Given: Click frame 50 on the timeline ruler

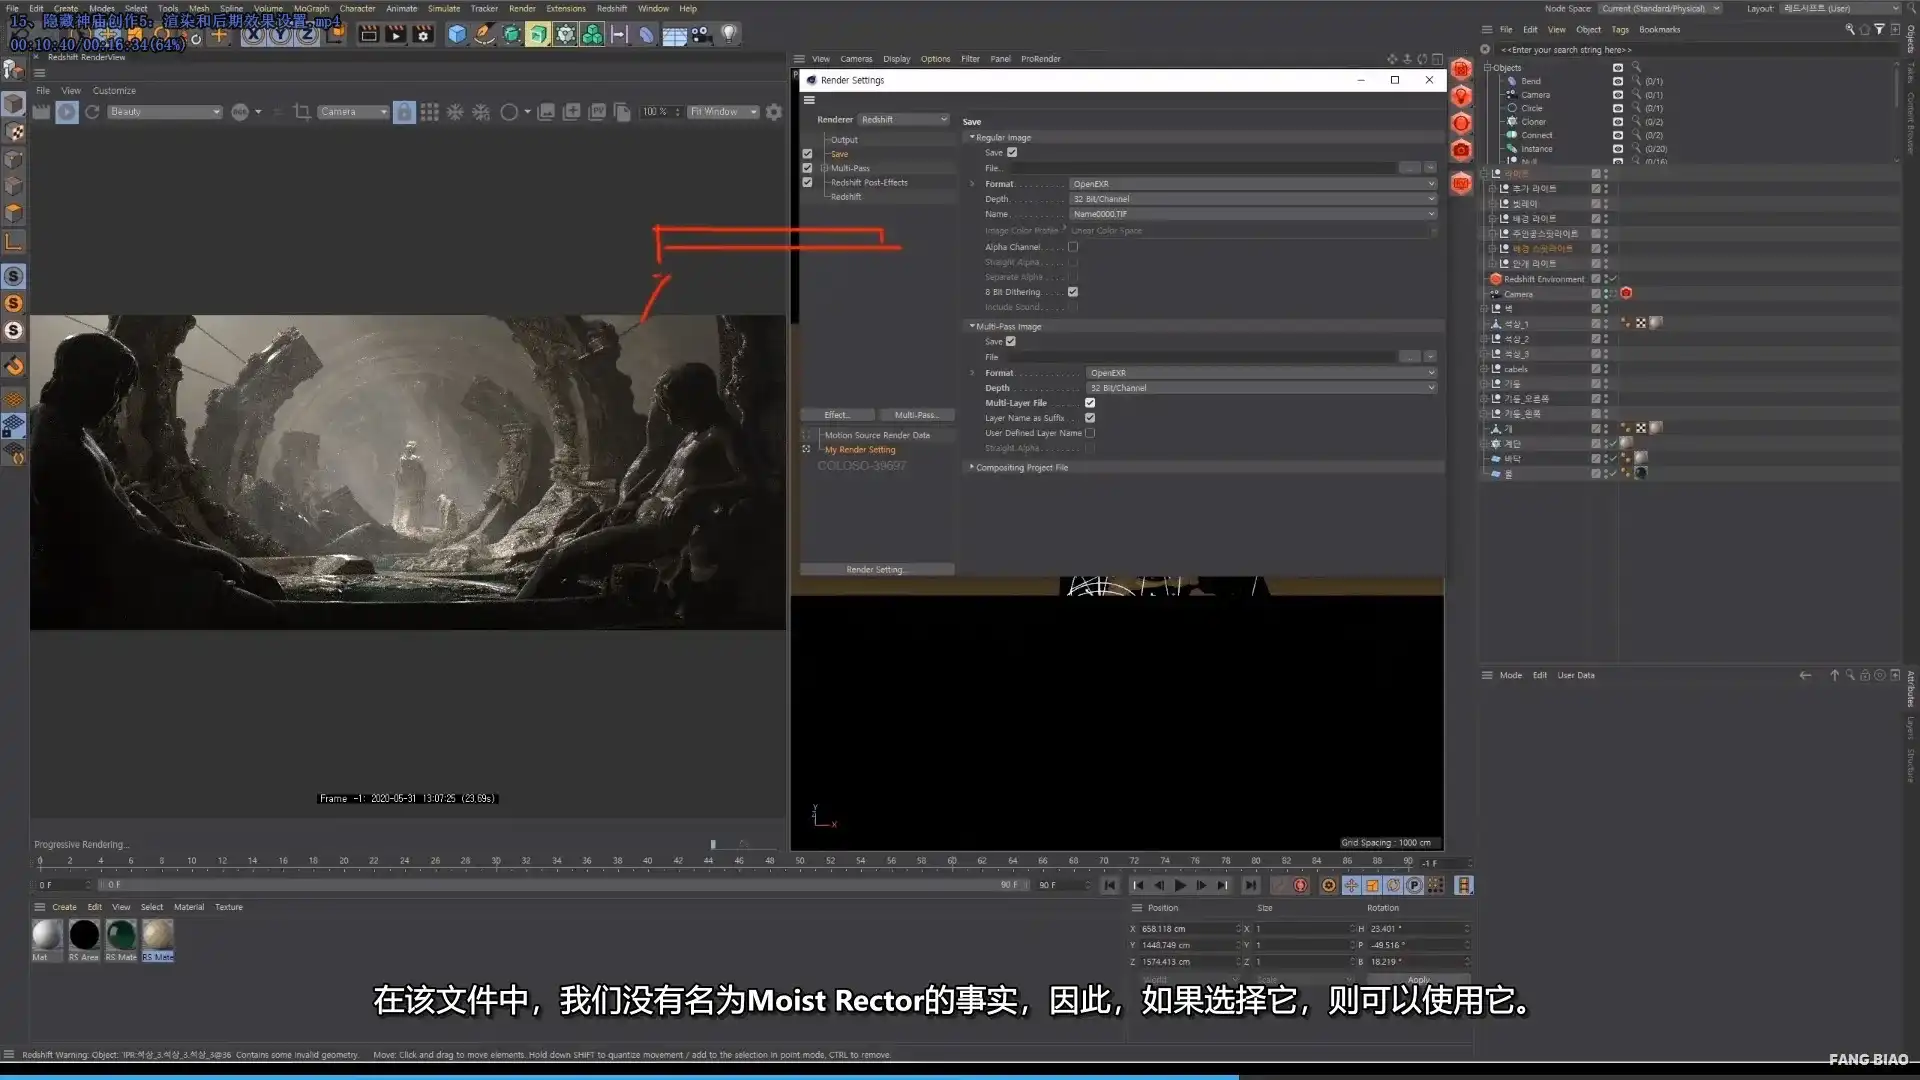Looking at the screenshot, I should 798,861.
